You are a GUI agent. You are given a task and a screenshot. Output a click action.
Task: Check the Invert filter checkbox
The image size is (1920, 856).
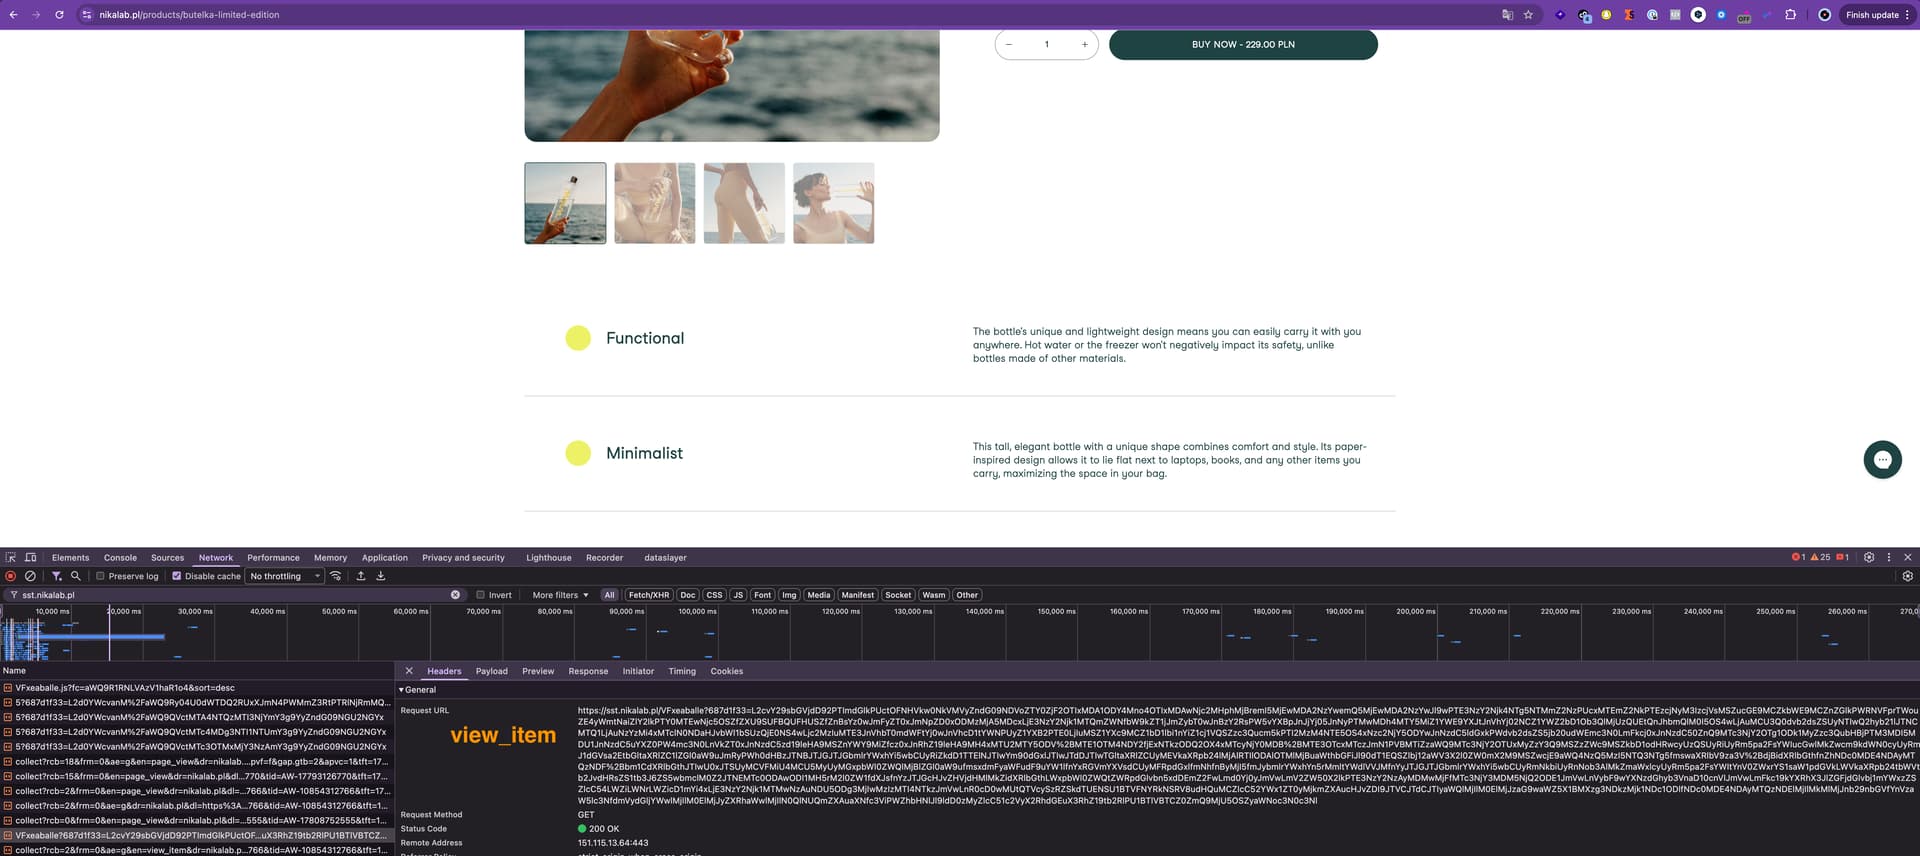pos(480,595)
